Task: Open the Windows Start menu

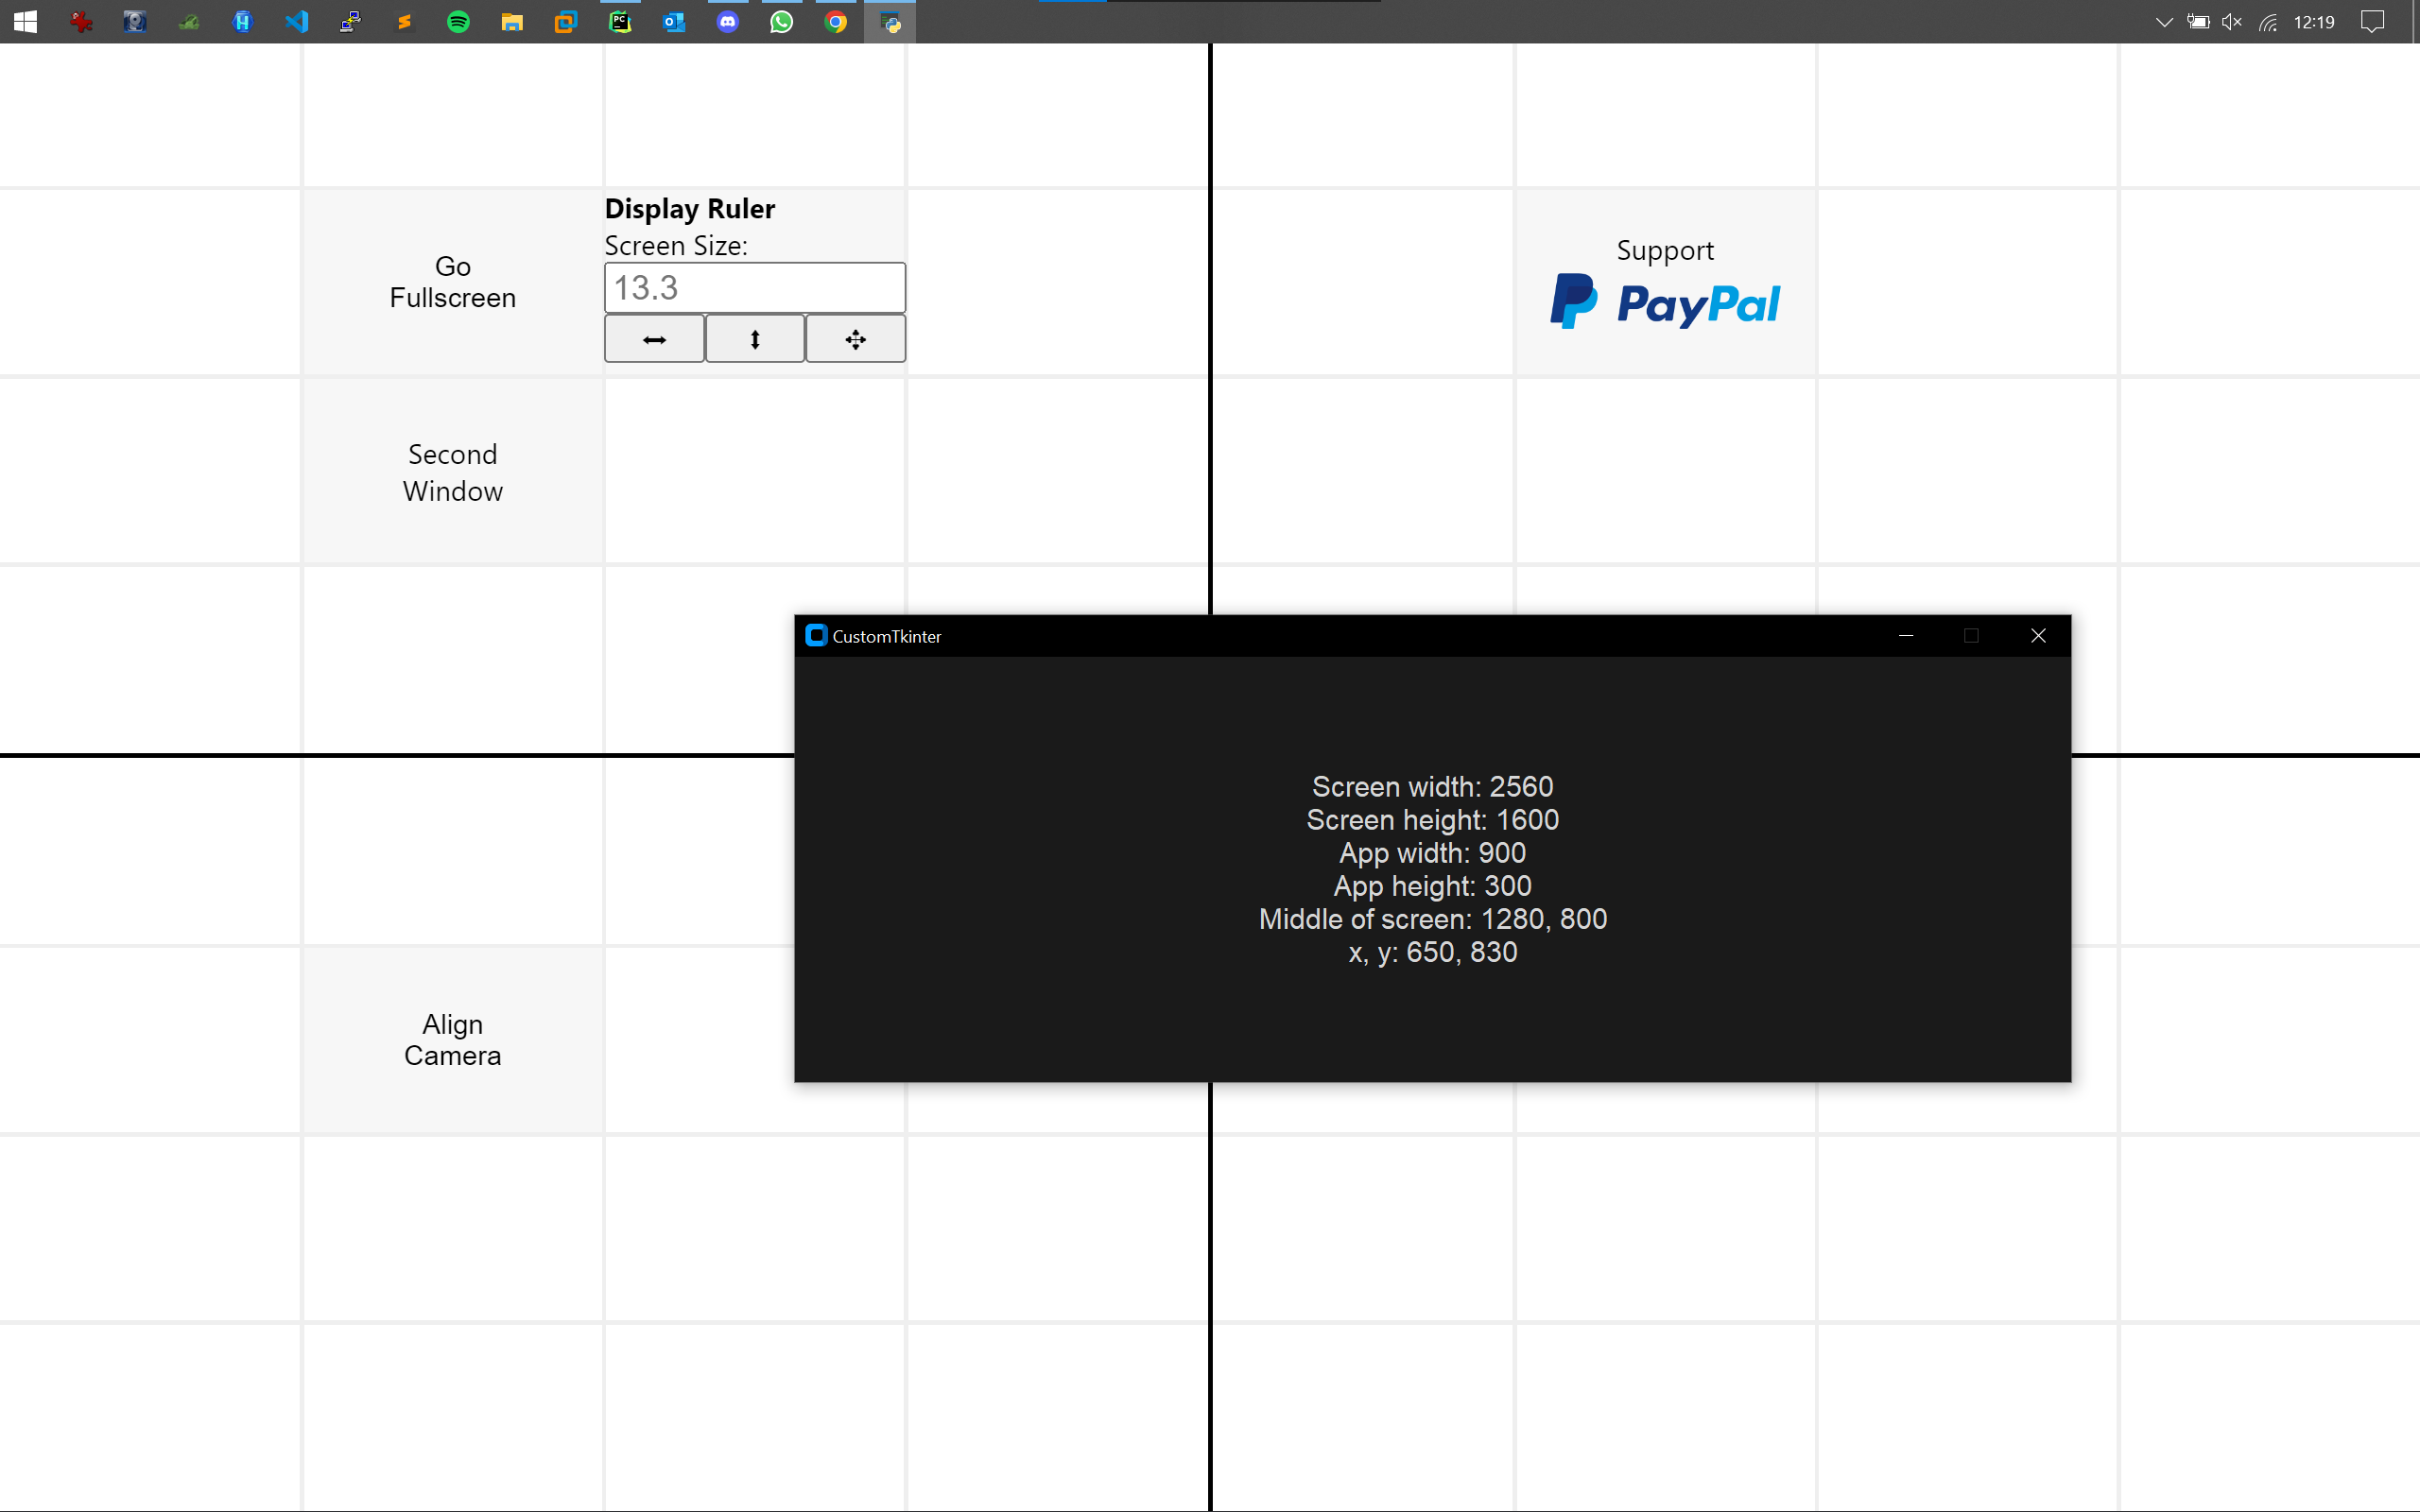Action: coord(26,21)
